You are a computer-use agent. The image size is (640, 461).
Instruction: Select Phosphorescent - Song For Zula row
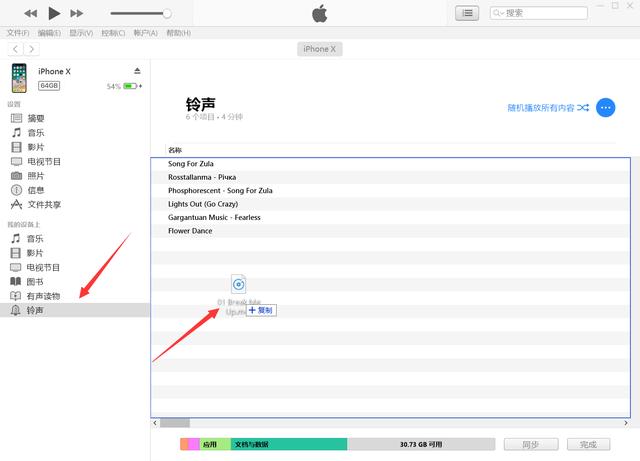390,191
